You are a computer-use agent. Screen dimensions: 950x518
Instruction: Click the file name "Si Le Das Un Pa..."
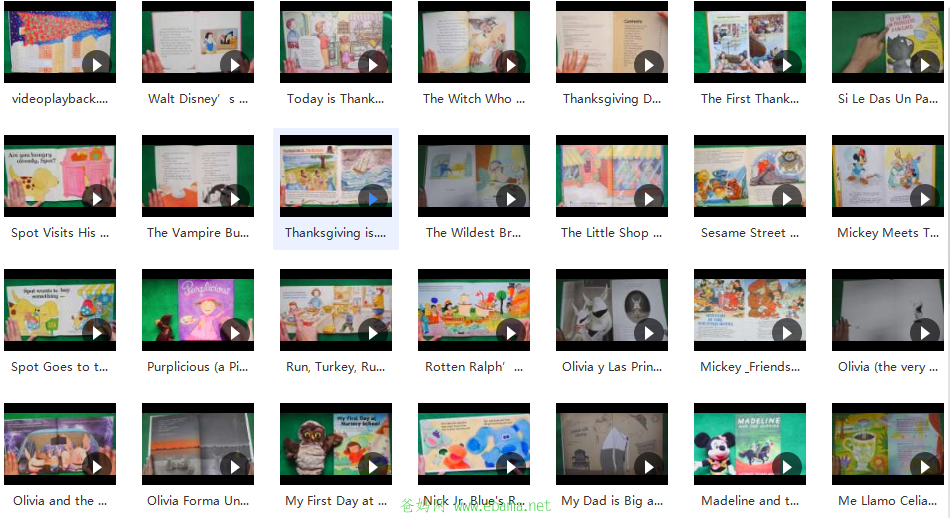[888, 99]
